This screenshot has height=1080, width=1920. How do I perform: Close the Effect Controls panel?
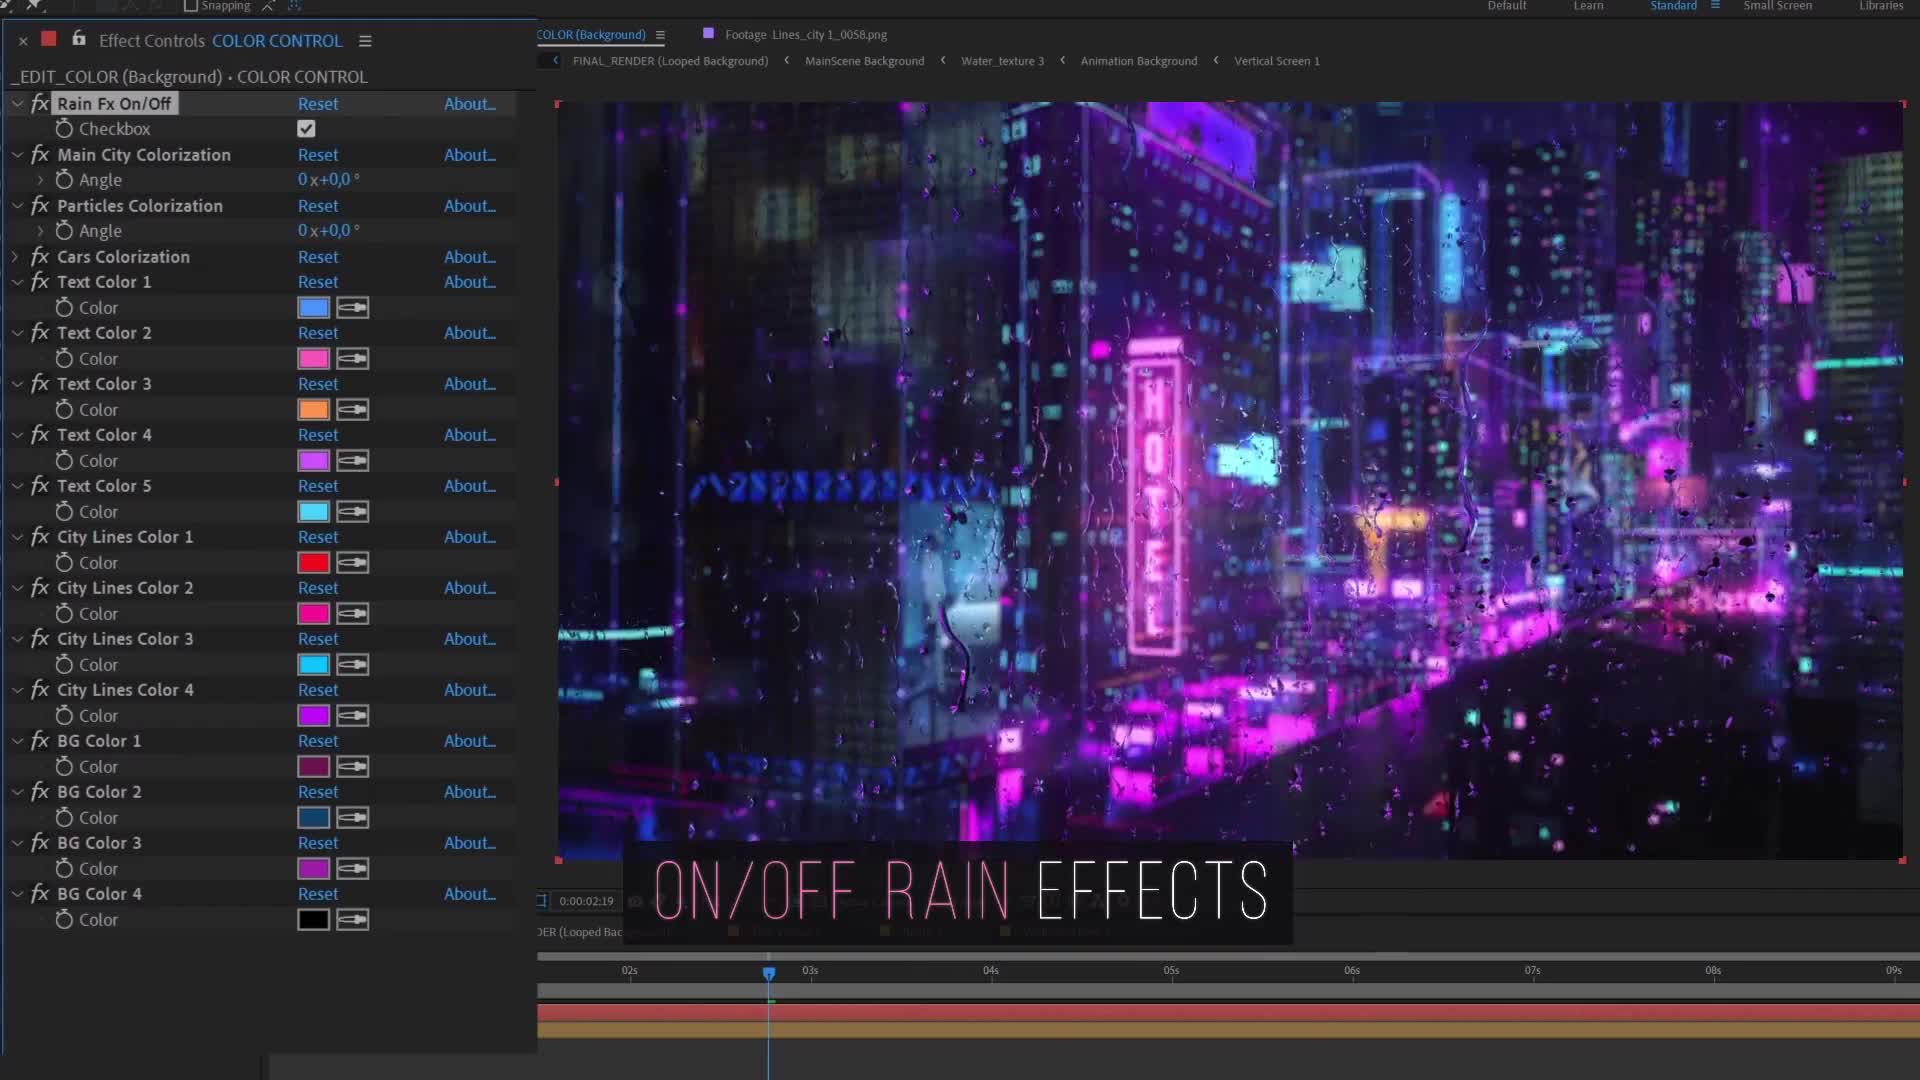tap(23, 41)
